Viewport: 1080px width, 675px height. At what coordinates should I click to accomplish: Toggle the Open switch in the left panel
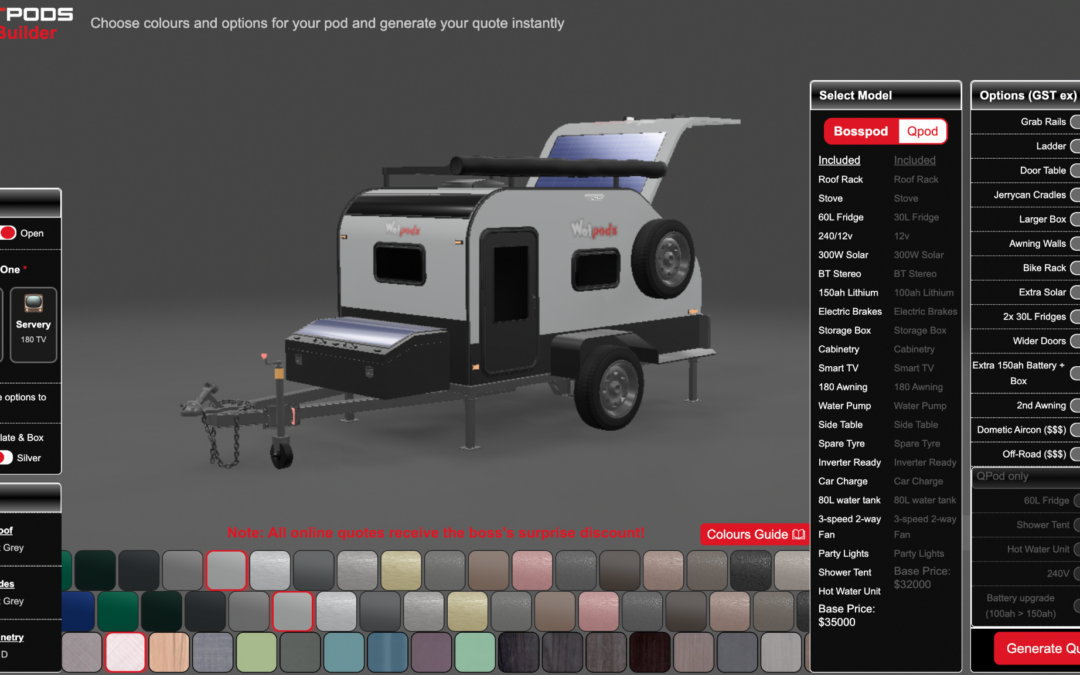point(8,233)
